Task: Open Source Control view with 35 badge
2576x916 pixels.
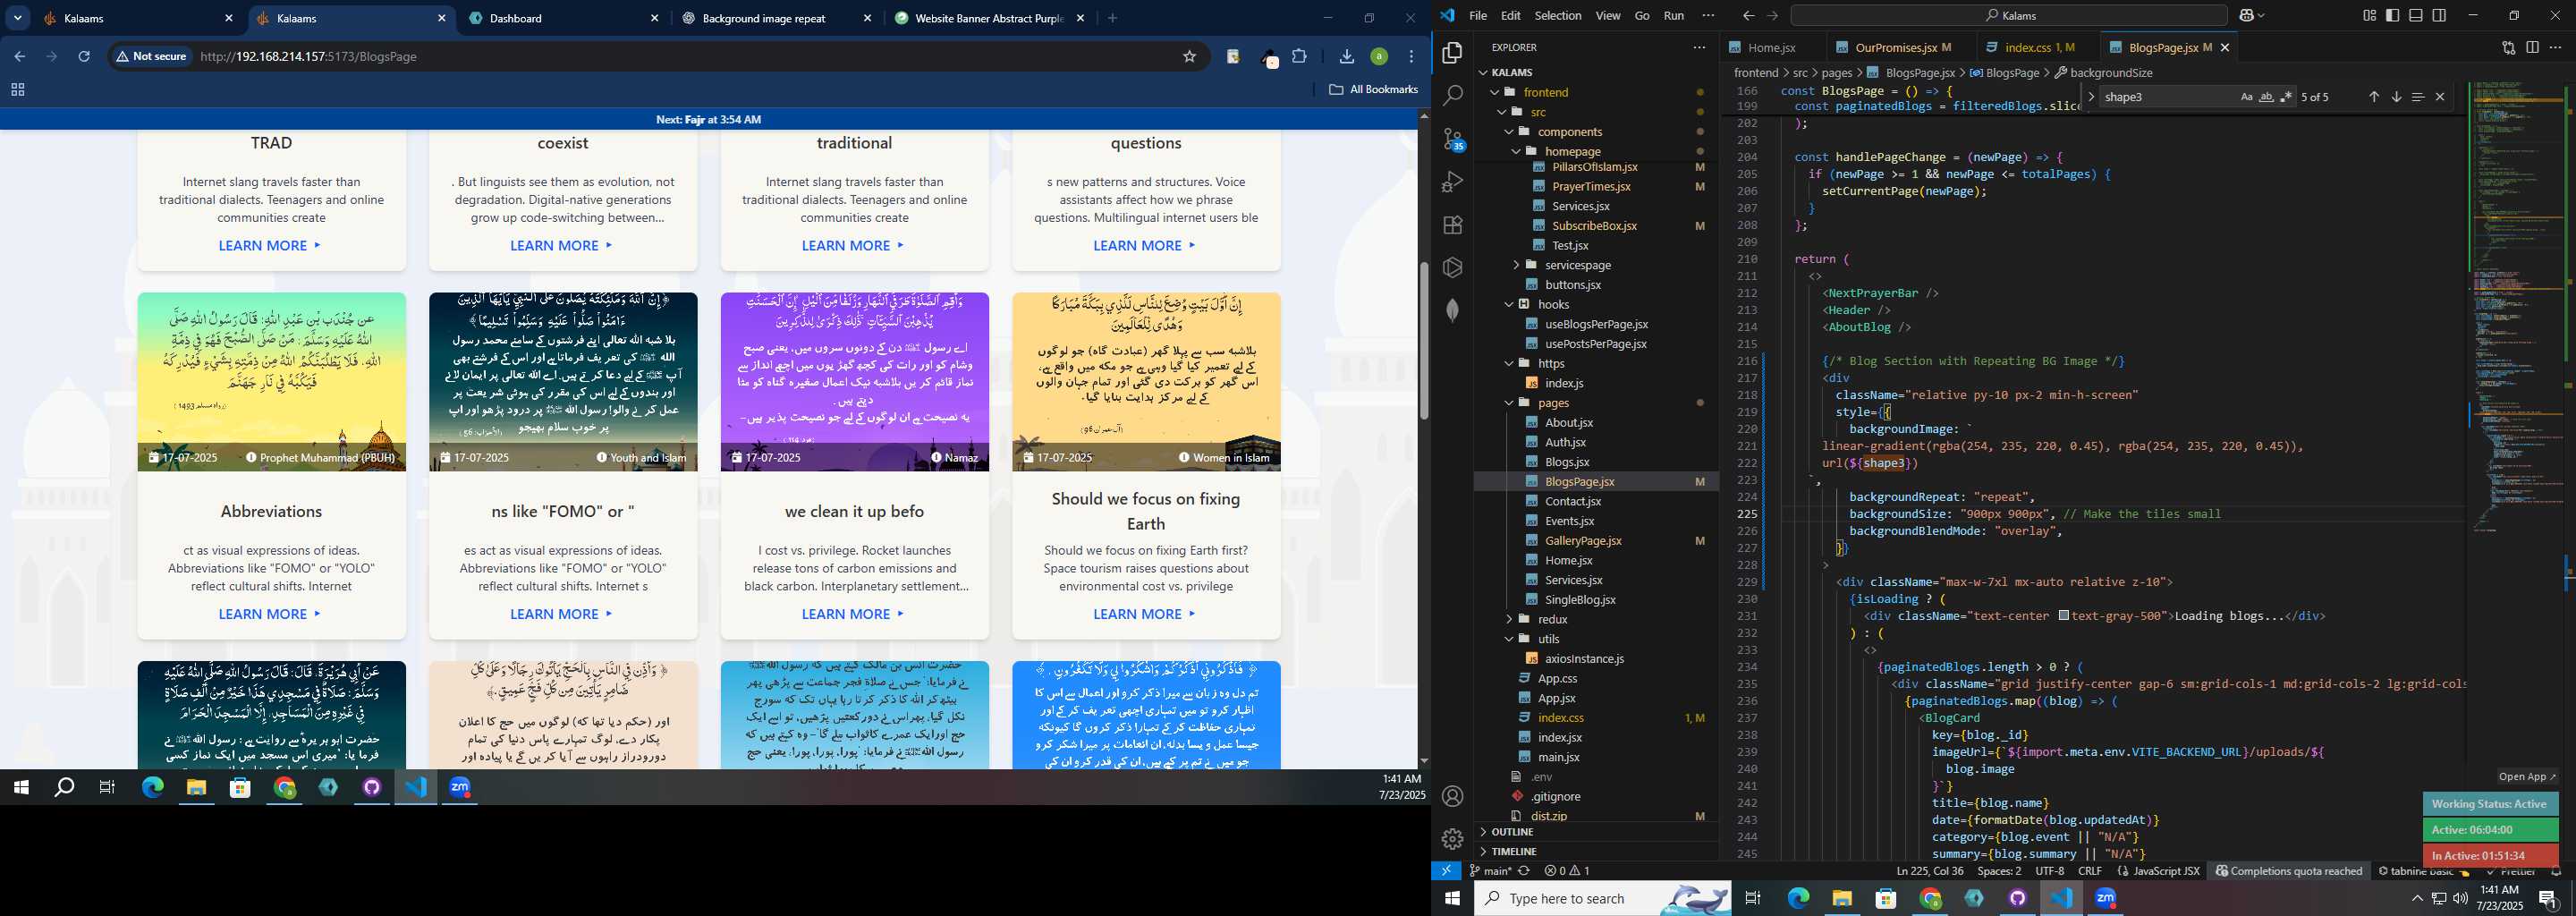Action: (x=1453, y=139)
